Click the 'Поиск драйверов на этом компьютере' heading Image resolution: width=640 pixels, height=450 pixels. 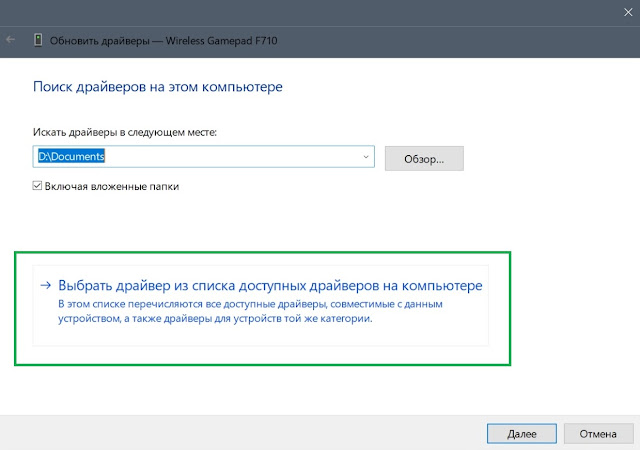(158, 87)
